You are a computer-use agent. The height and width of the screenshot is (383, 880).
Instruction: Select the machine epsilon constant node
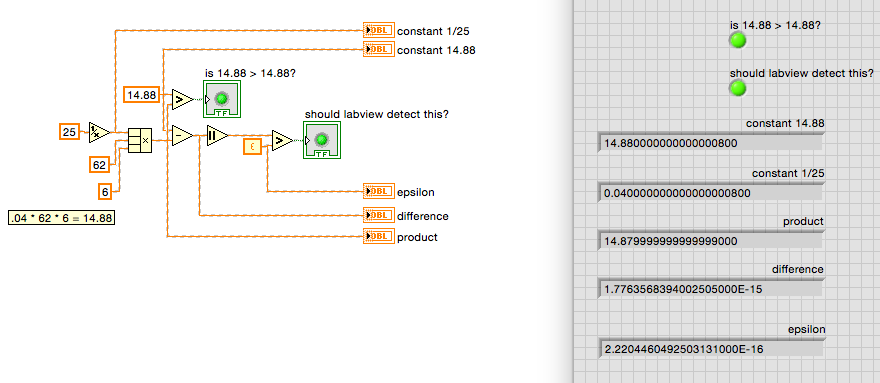[x=253, y=147]
